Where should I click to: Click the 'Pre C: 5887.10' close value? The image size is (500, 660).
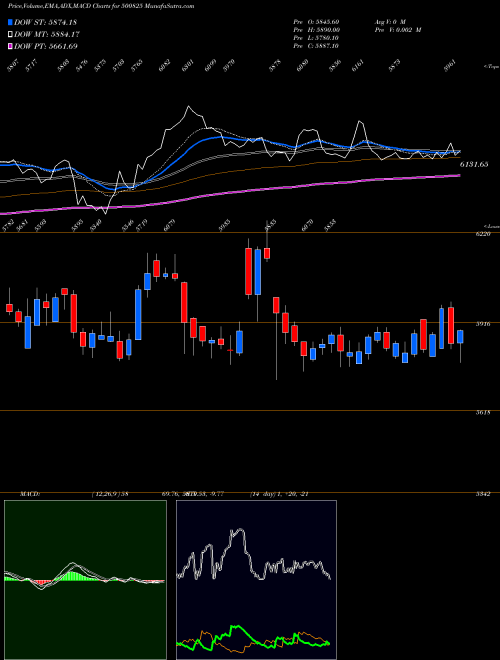pyautogui.click(x=316, y=46)
